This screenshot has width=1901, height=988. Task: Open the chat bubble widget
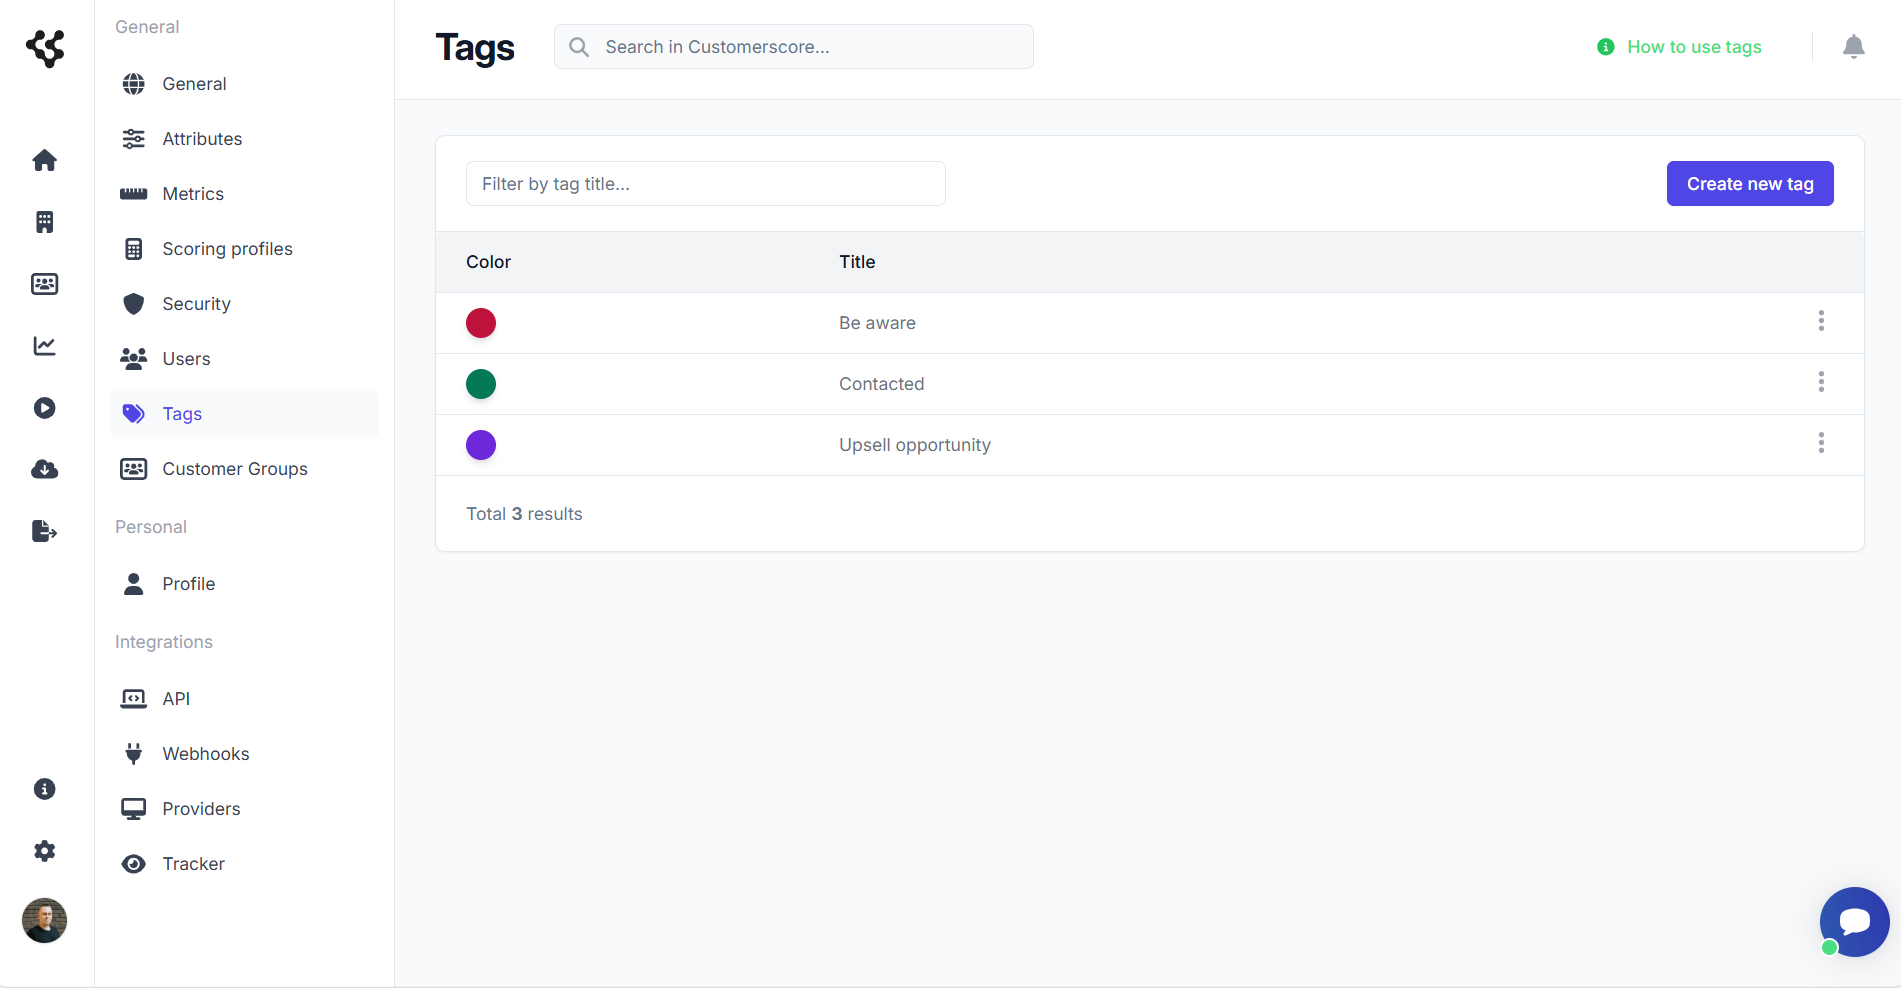click(x=1855, y=921)
